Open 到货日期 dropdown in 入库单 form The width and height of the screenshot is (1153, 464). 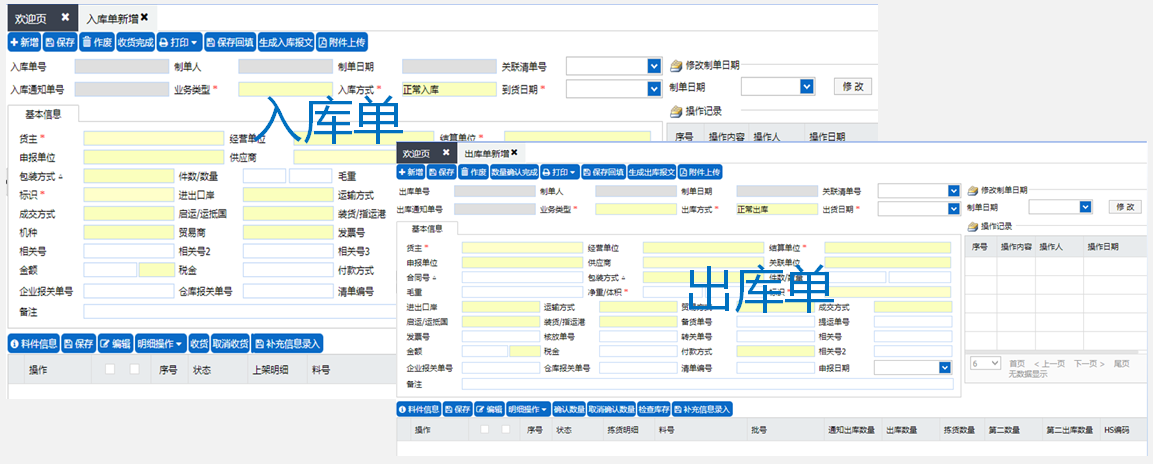pos(654,88)
